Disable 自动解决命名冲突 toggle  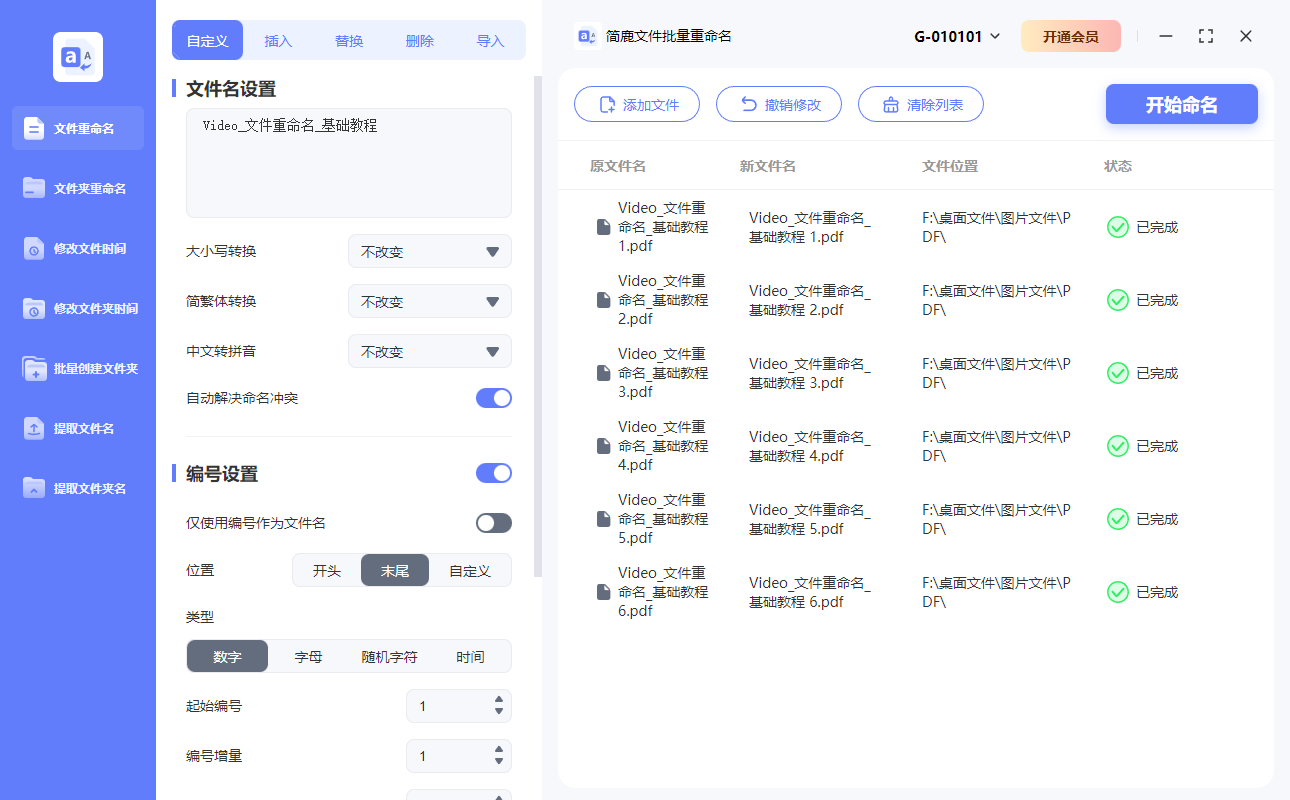pyautogui.click(x=493, y=397)
